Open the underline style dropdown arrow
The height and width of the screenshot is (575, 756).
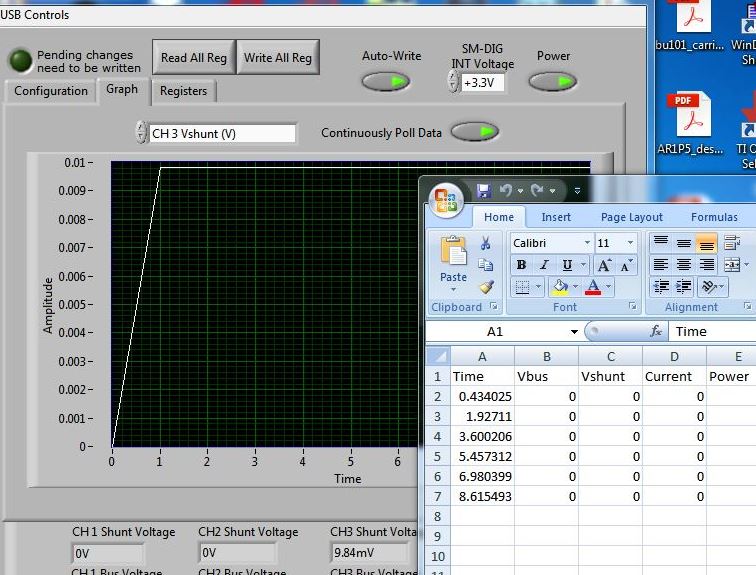[583, 265]
